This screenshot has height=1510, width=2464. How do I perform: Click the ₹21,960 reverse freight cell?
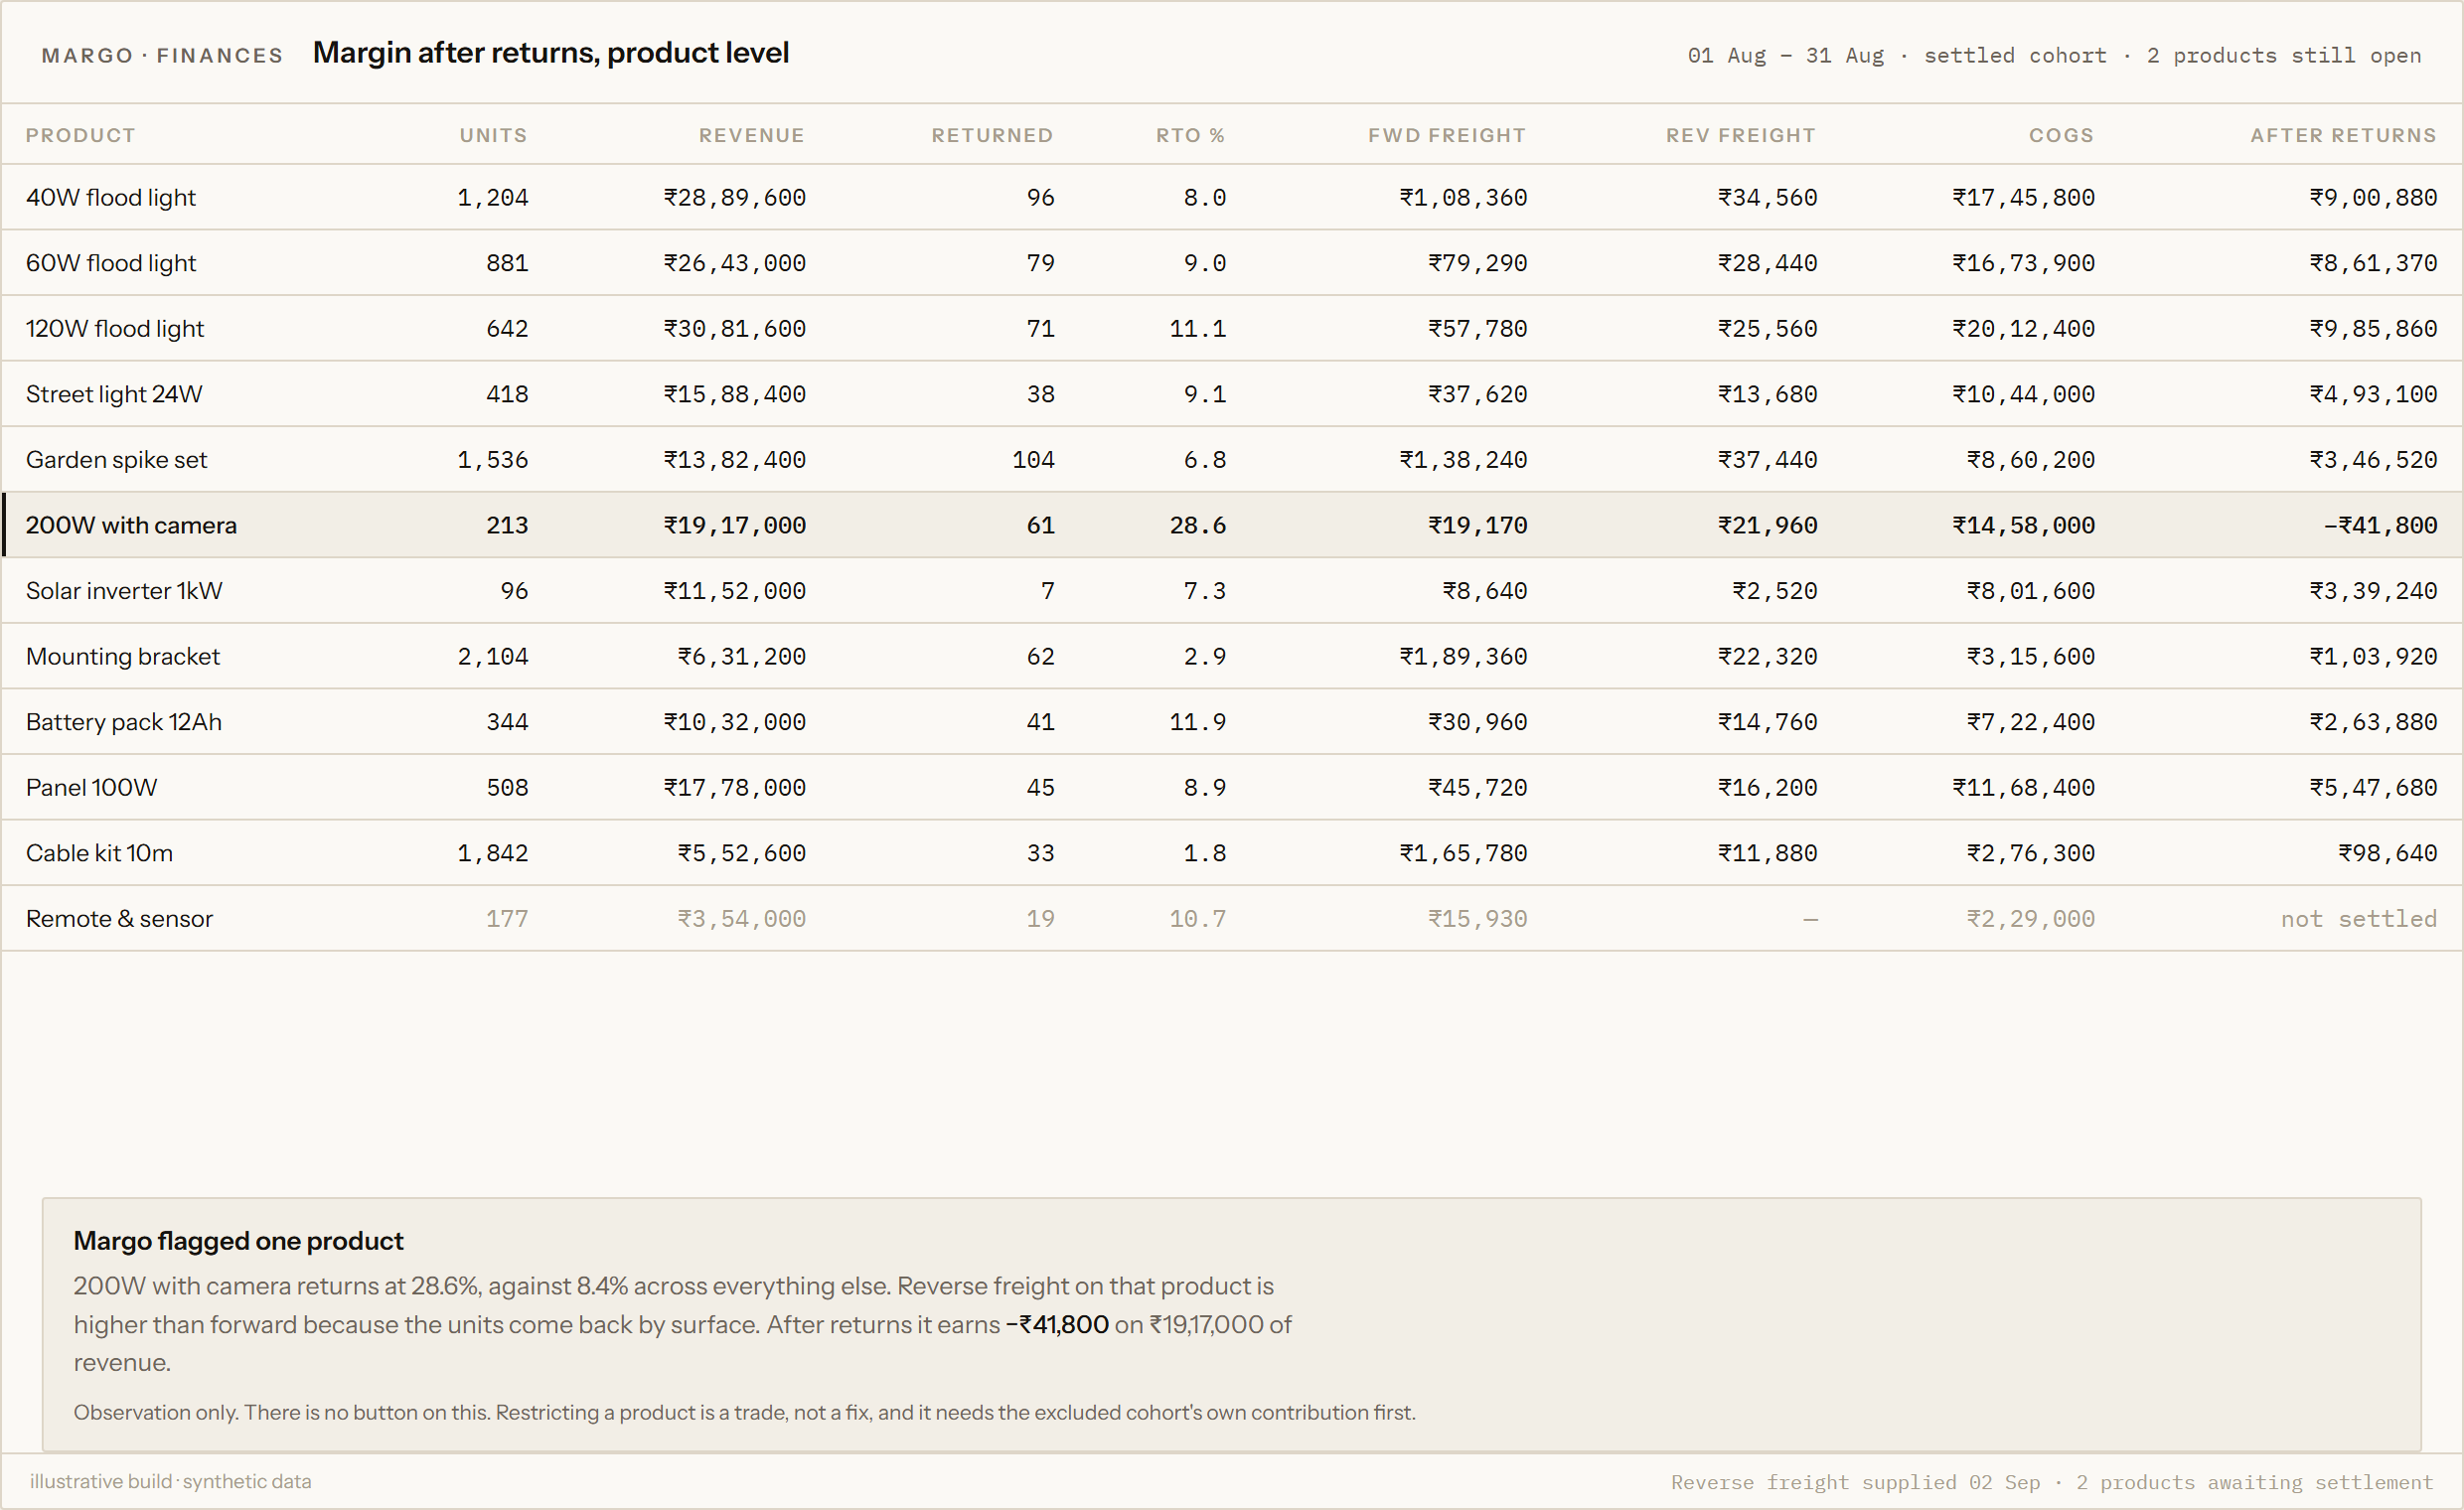tap(1767, 525)
